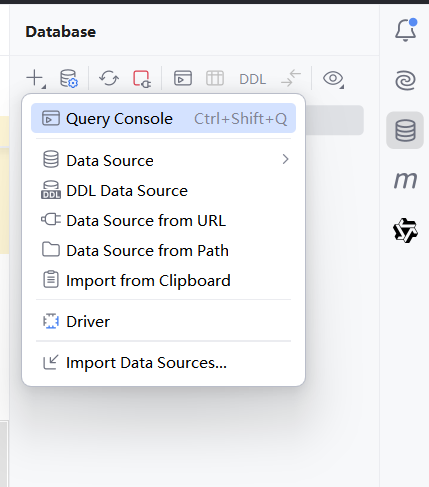Click the star-shaped plugin sidebar icon

(405, 230)
